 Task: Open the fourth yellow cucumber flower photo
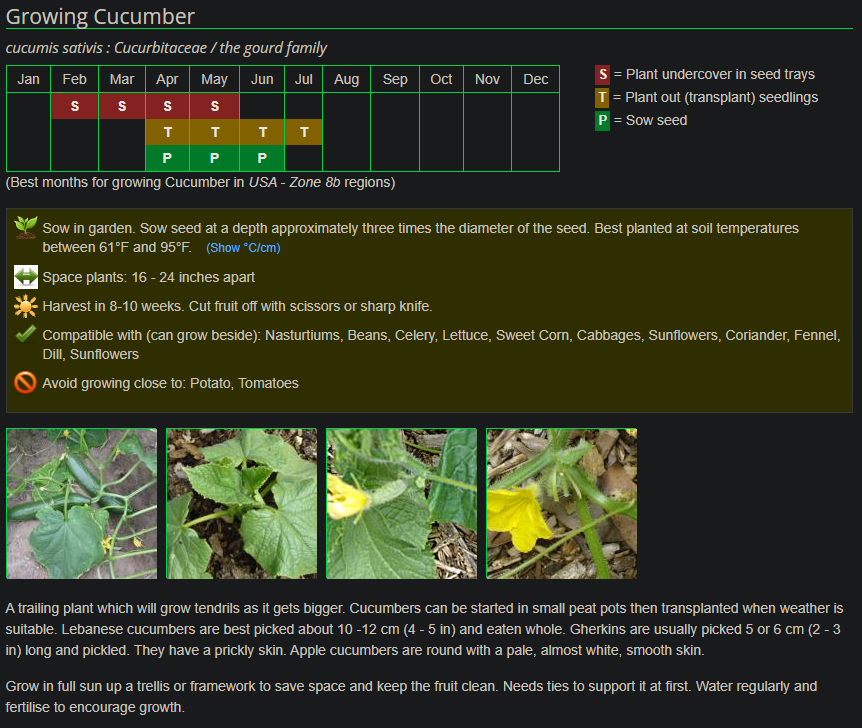562,504
